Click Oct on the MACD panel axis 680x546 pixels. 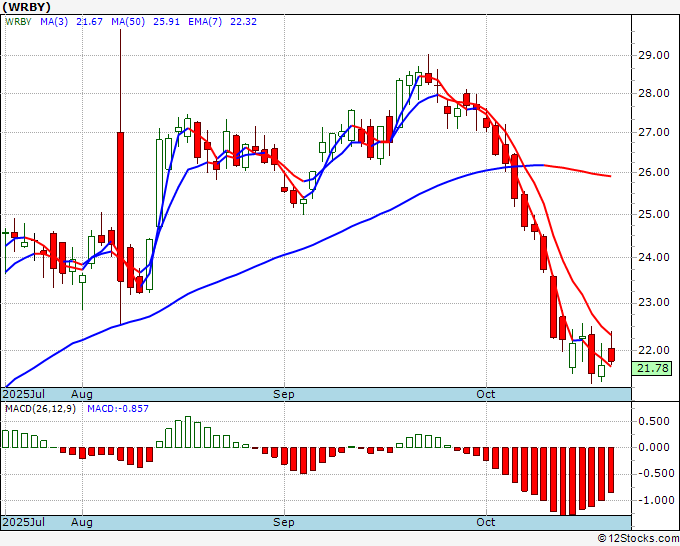coord(486,522)
